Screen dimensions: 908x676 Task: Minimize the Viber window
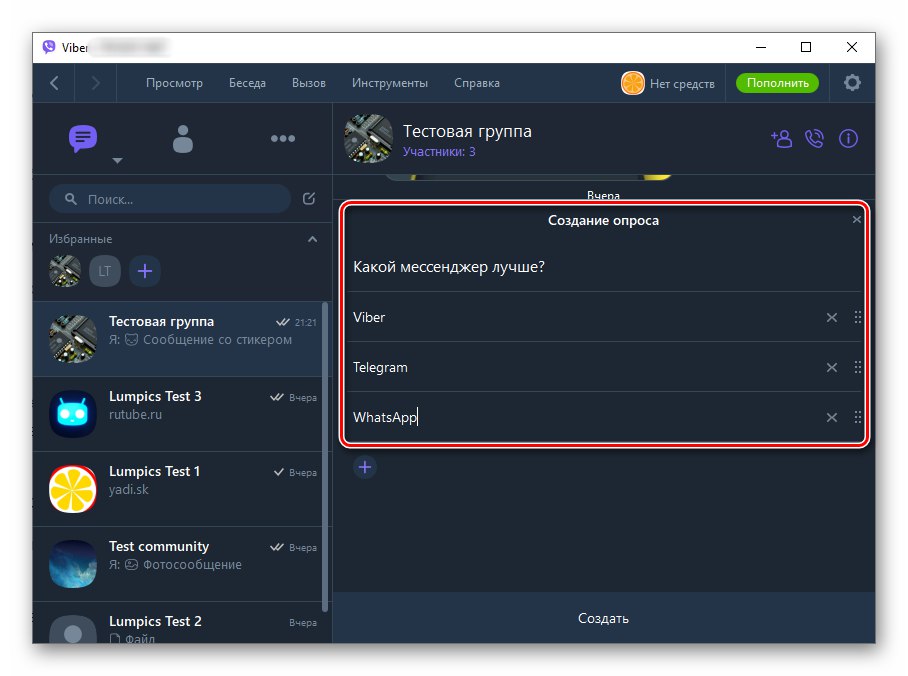pos(761,47)
